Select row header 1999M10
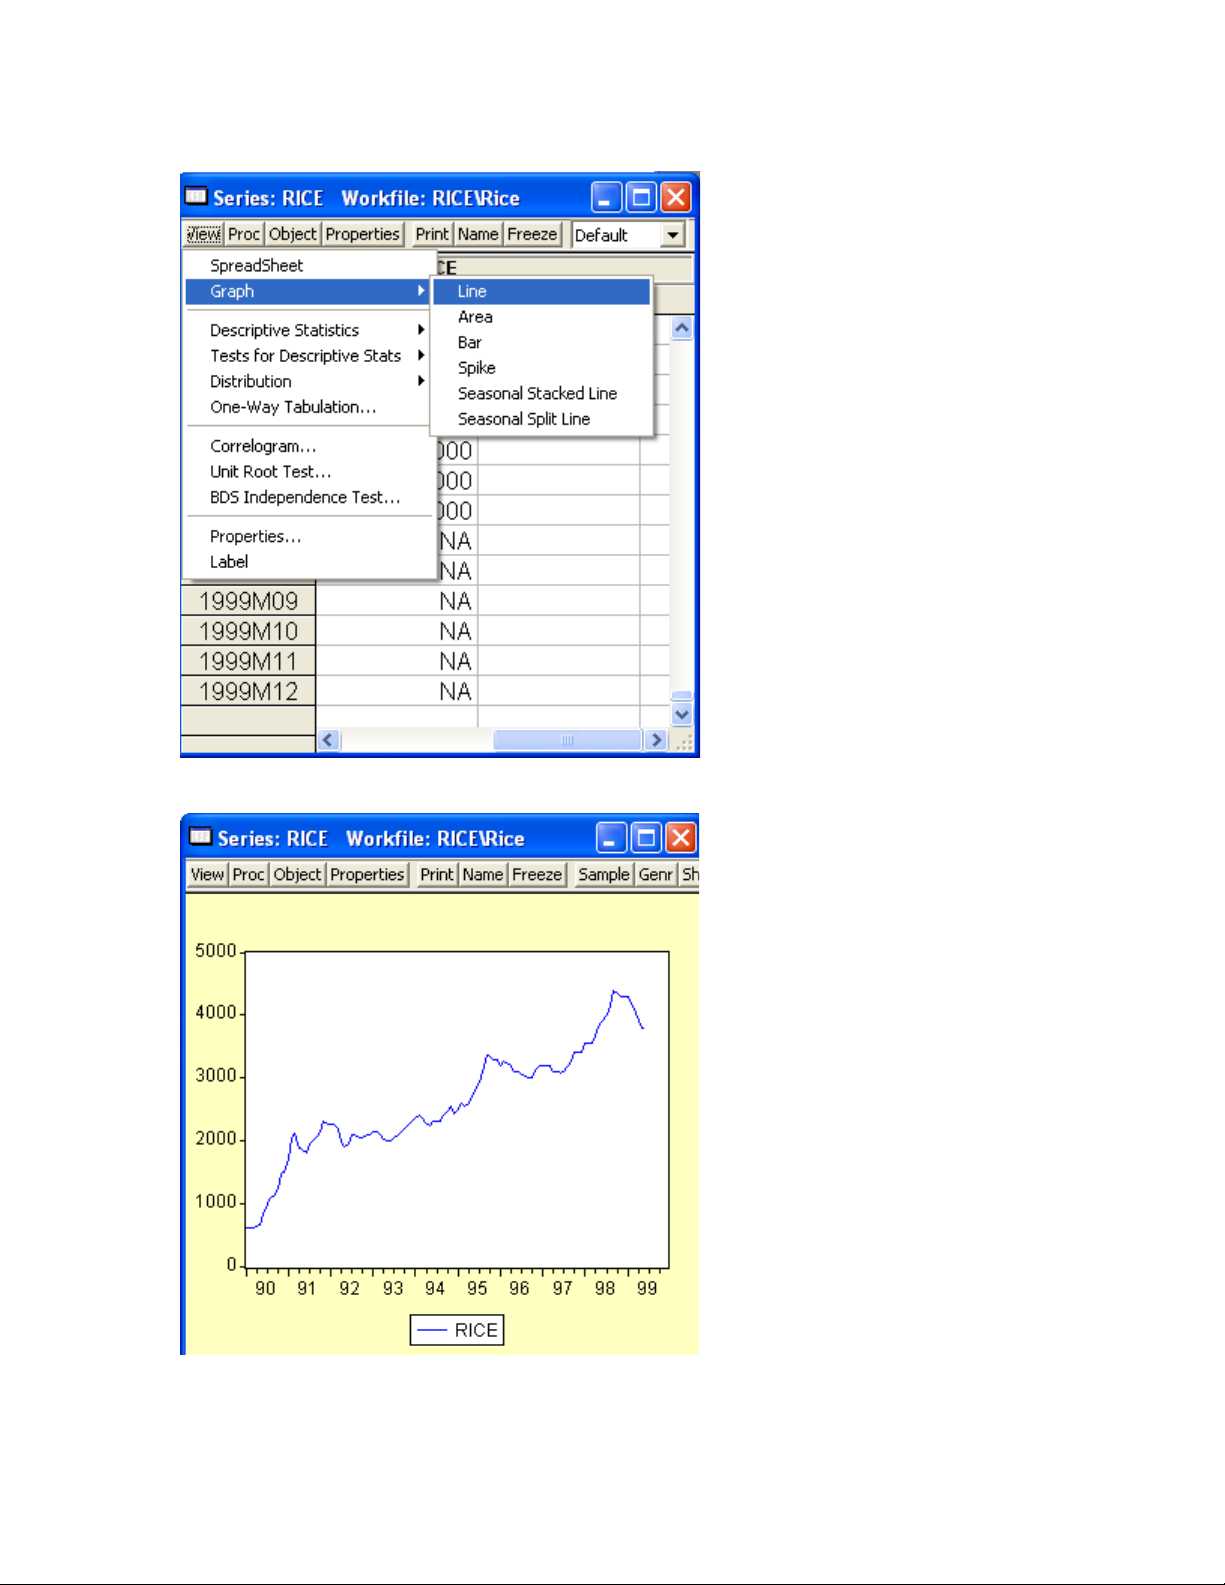This screenshot has height=1585, width=1225. tap(248, 631)
